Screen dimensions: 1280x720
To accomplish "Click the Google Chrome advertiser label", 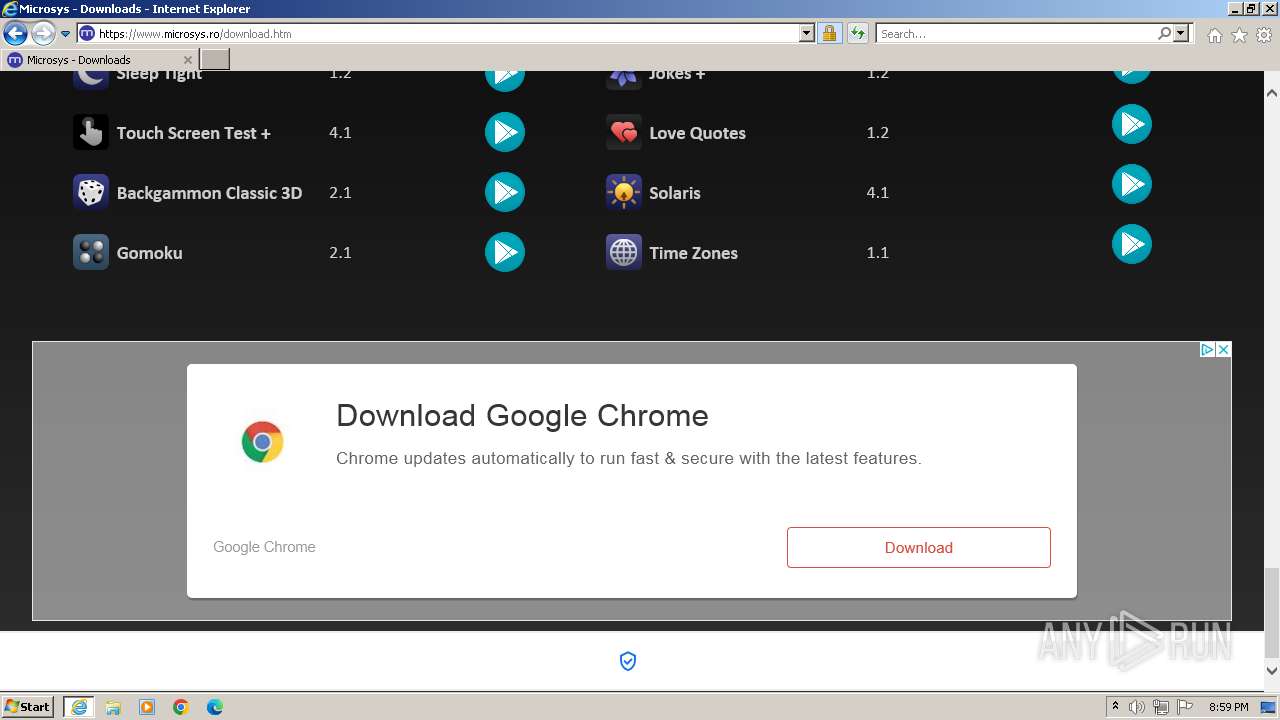I will pos(264,547).
